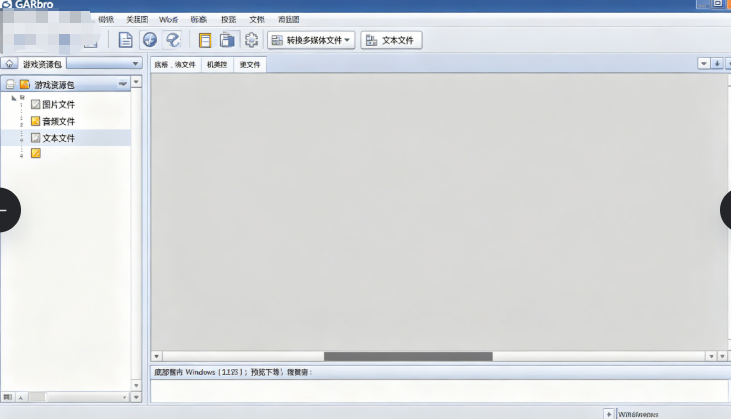Image resolution: width=731 pixels, height=419 pixels.
Task: Click the 文本文件 toolbar button
Action: tap(392, 40)
